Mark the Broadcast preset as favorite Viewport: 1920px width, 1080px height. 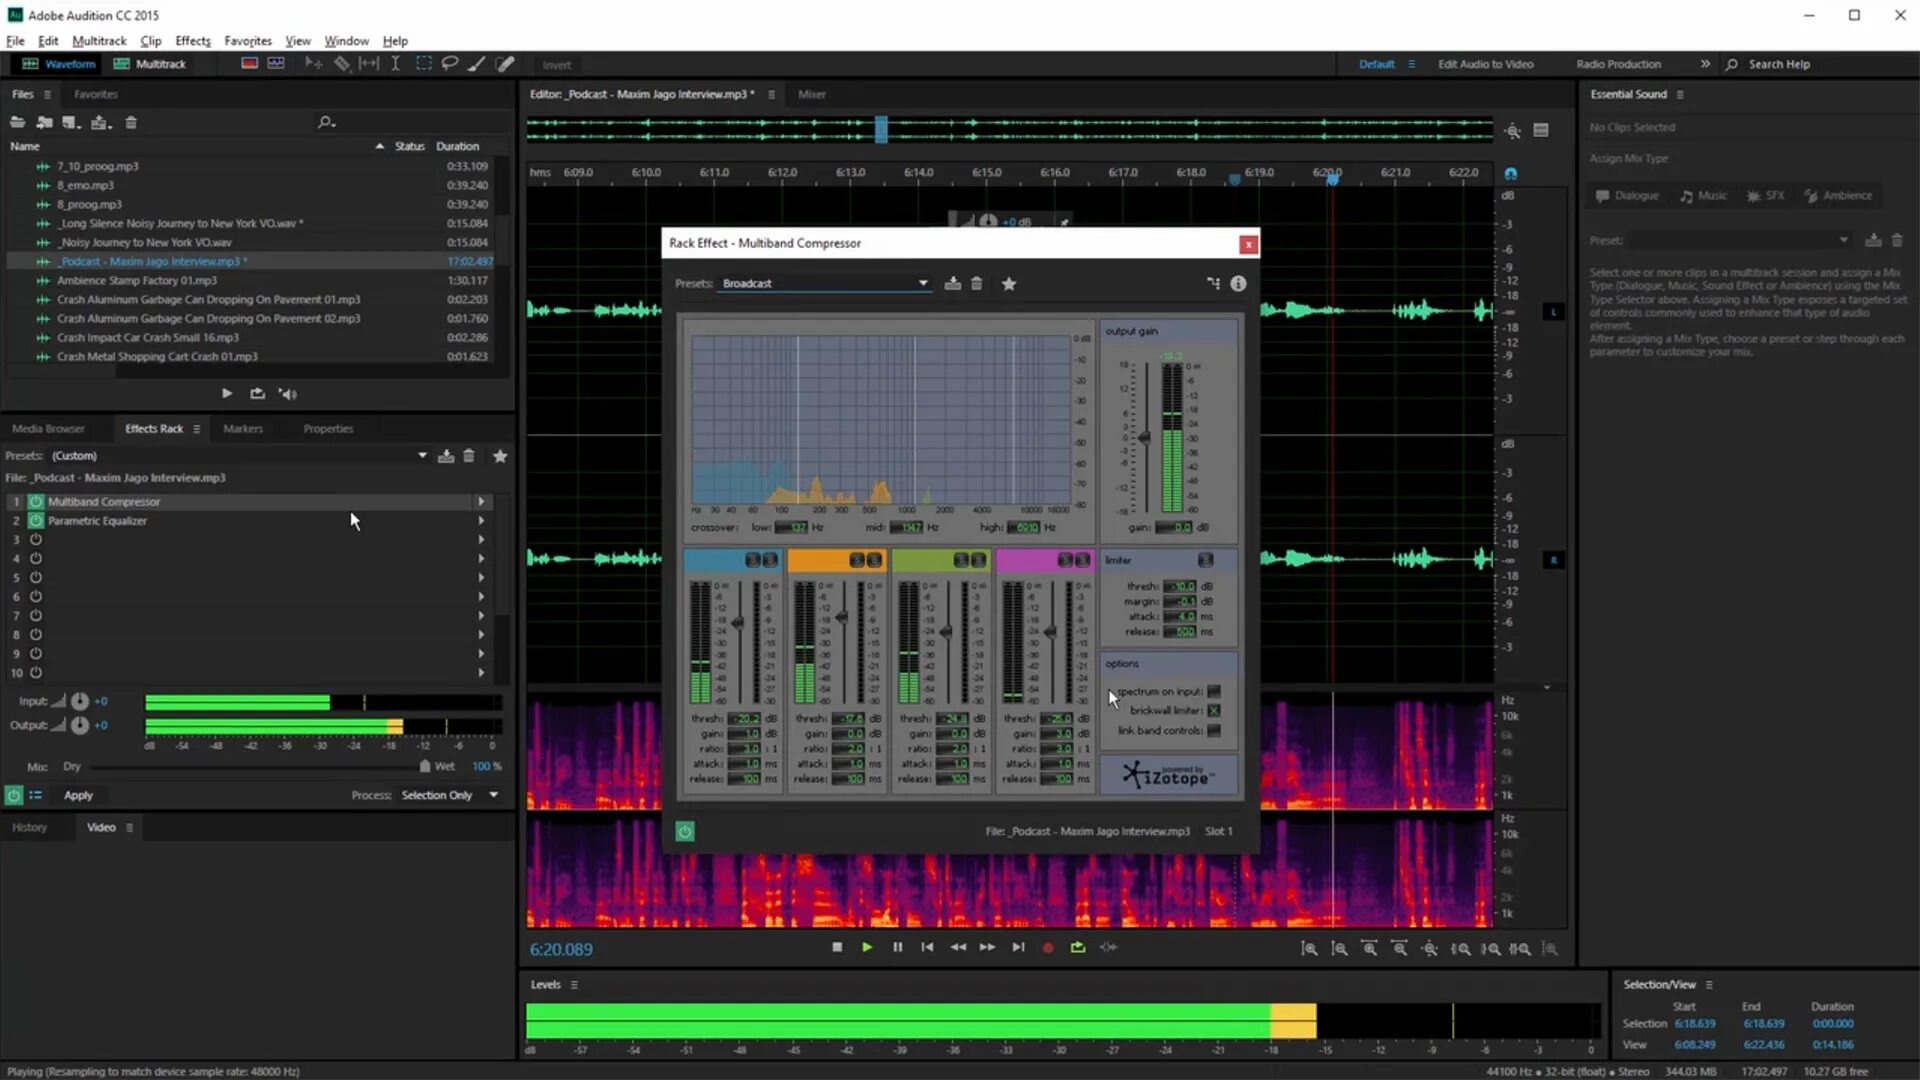tap(1009, 284)
